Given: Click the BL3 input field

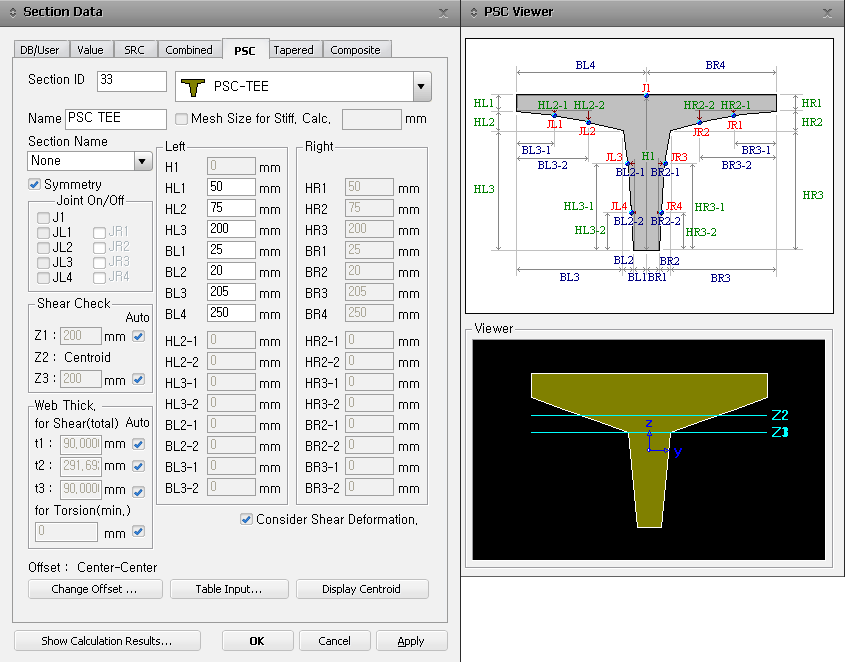Looking at the screenshot, I should (231, 292).
